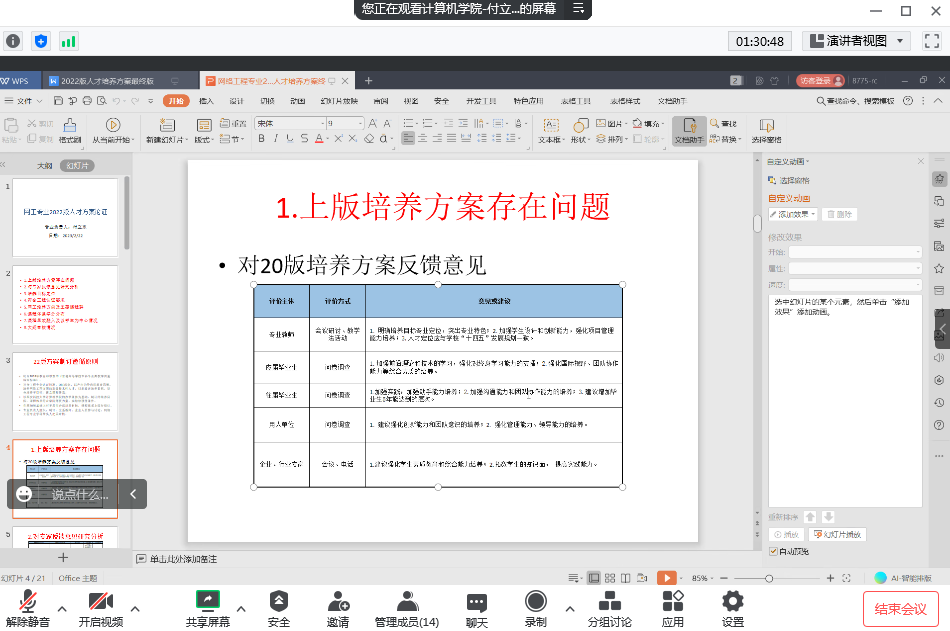Start recording with the 录制 icon
950x631 pixels.
click(536, 601)
